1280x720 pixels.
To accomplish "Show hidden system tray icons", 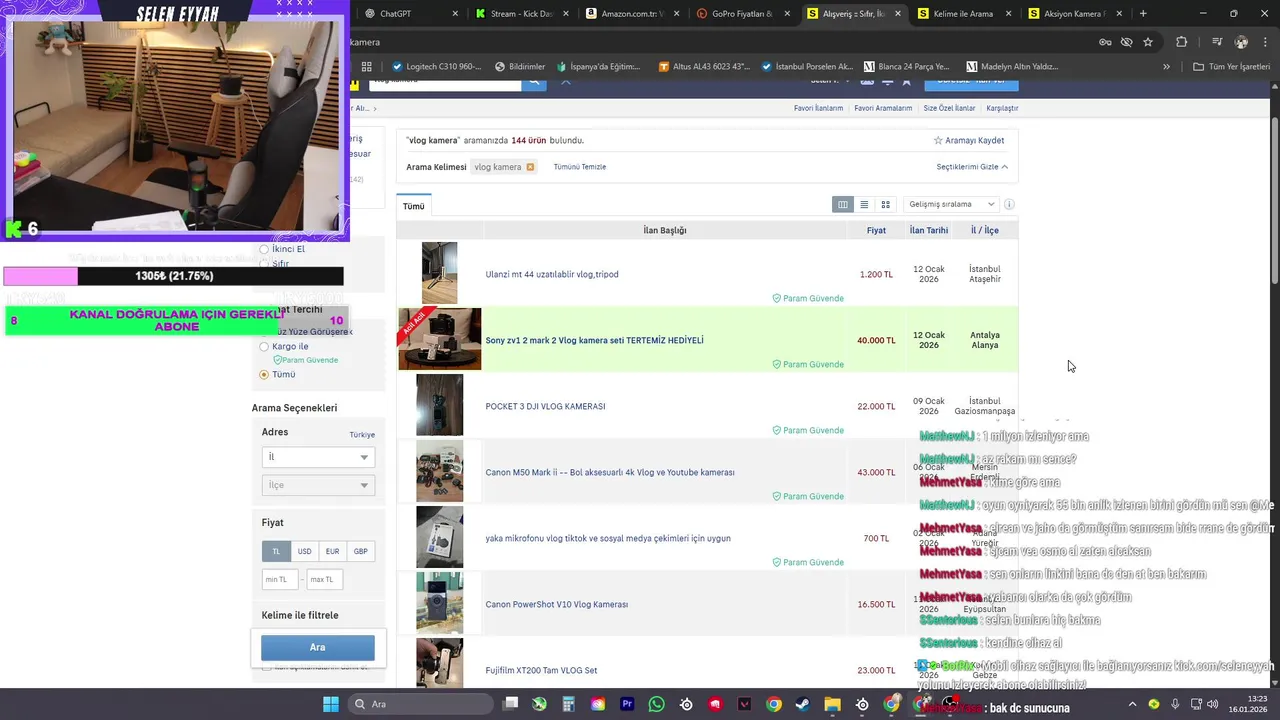I will (x=1132, y=704).
